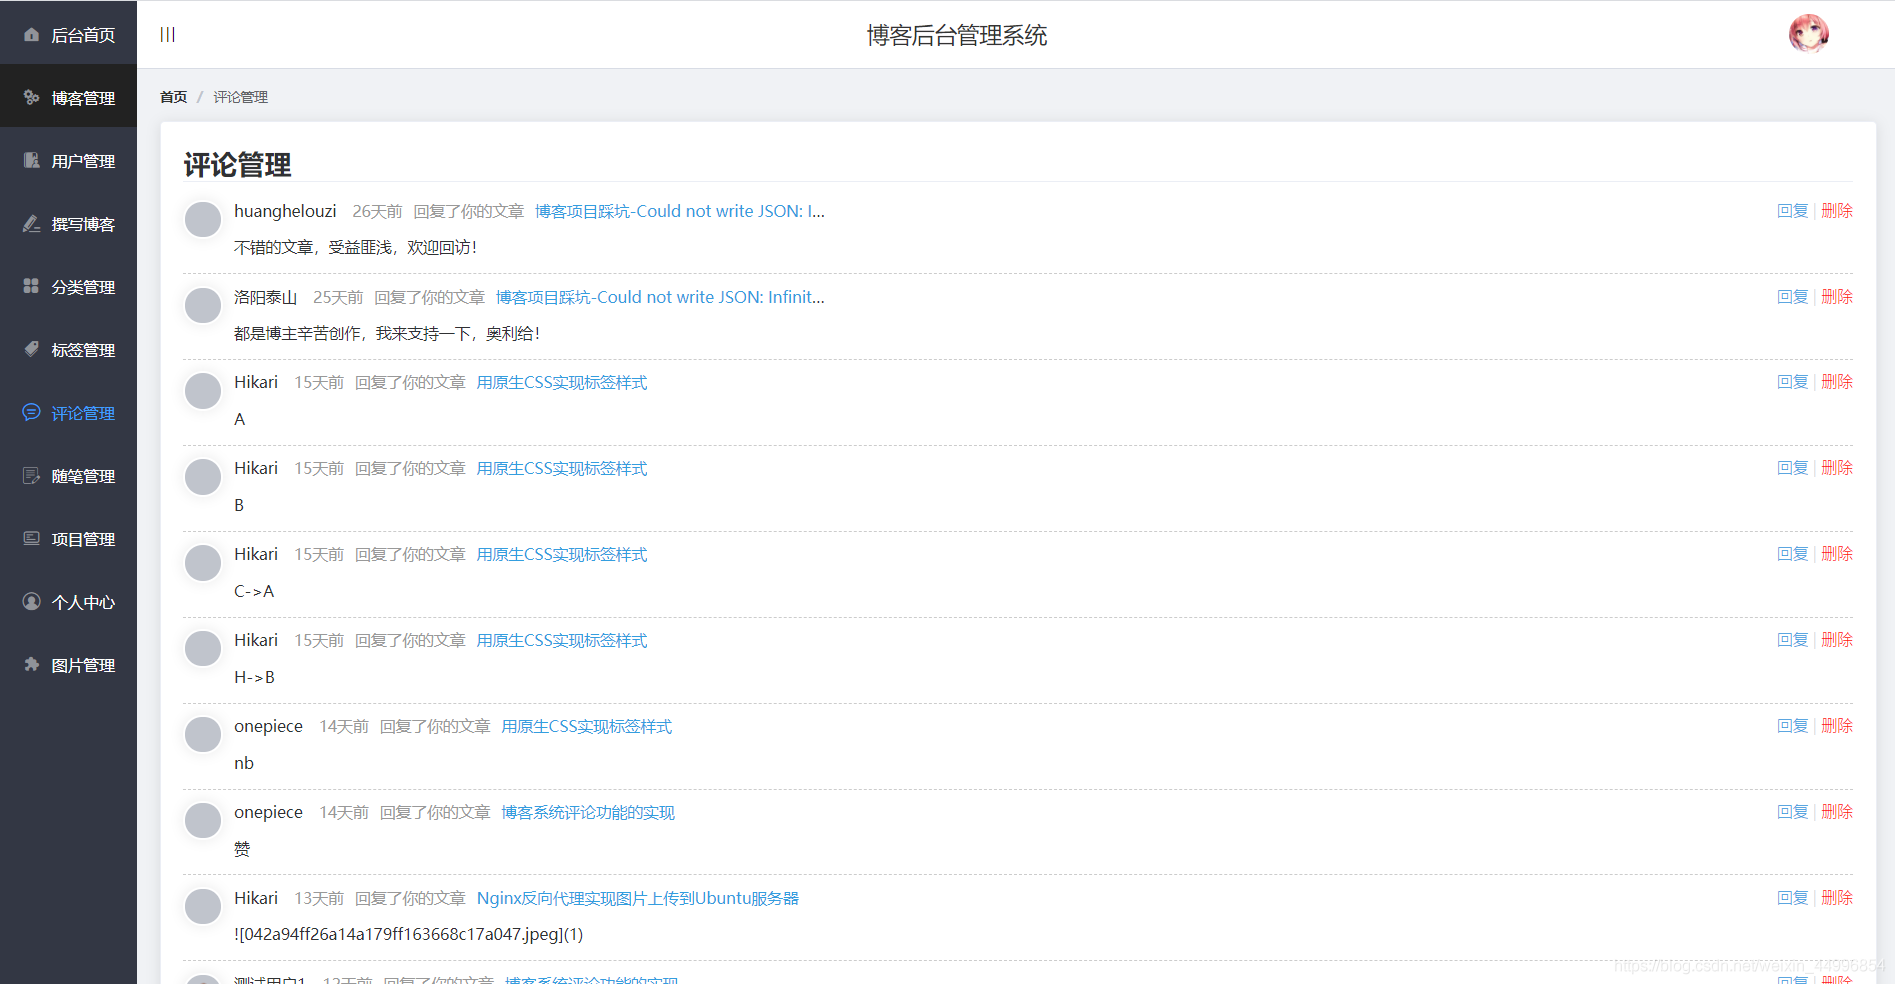The width and height of the screenshot is (1895, 984).
Task: Click the 撰写博客 pencil icon
Action: tap(31, 224)
